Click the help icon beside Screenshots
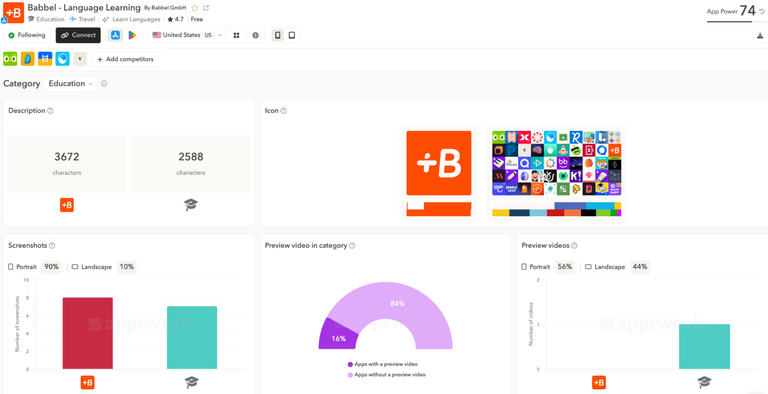 click(x=52, y=246)
